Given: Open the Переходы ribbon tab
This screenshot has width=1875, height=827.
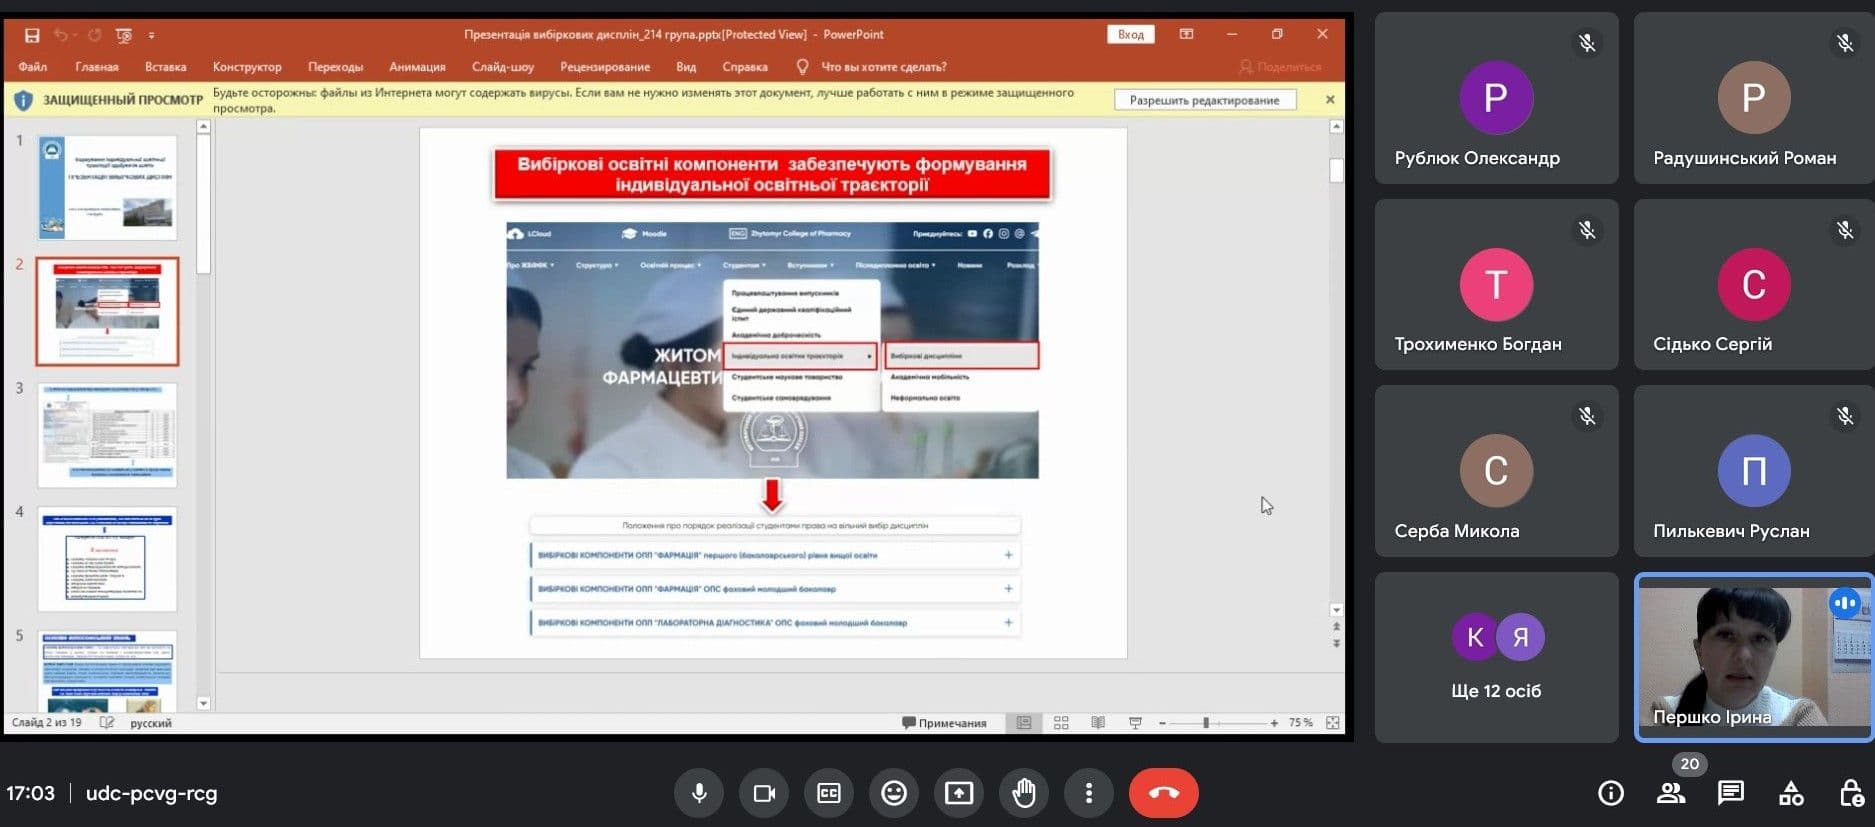Looking at the screenshot, I should [x=336, y=67].
